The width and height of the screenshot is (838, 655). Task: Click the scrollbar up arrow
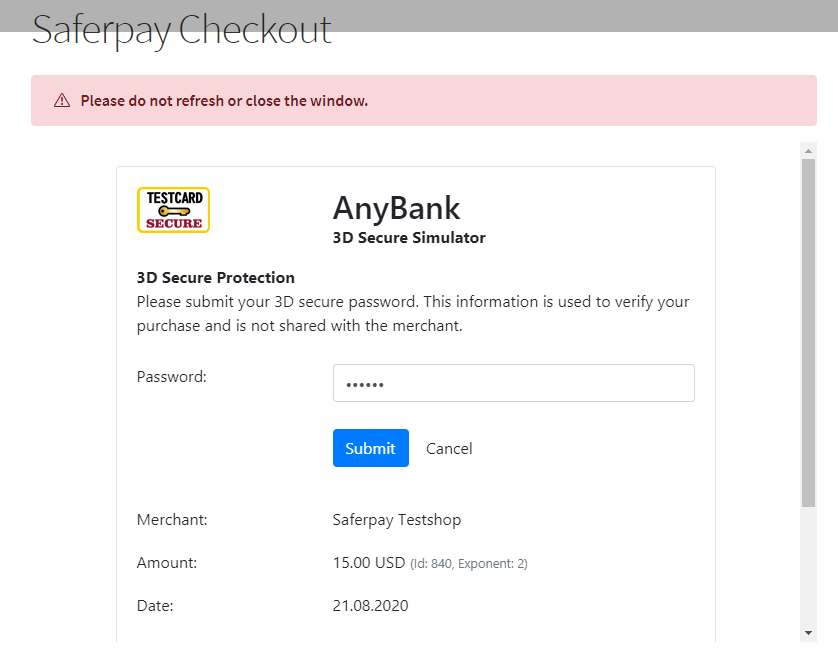pyautogui.click(x=808, y=150)
